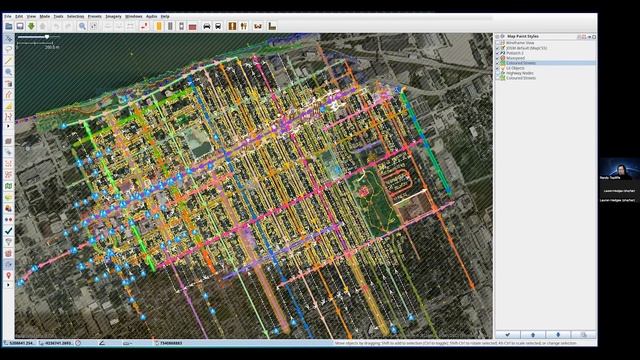Viewport: 640px width, 360px height.
Task: Click the fork and knife restaurant preset
Action: [x=244, y=26]
